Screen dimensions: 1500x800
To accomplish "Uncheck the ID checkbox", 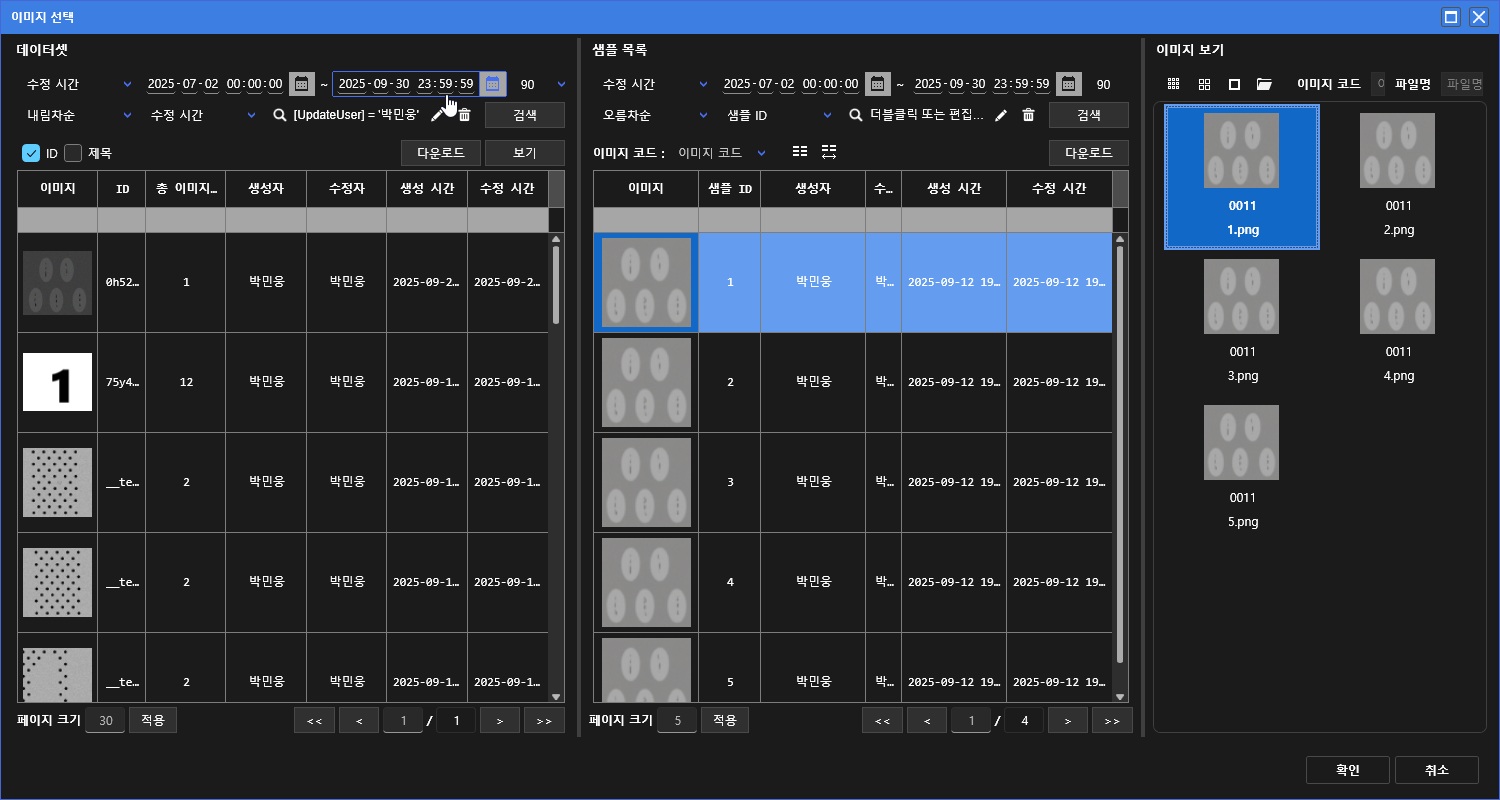I will (x=30, y=153).
